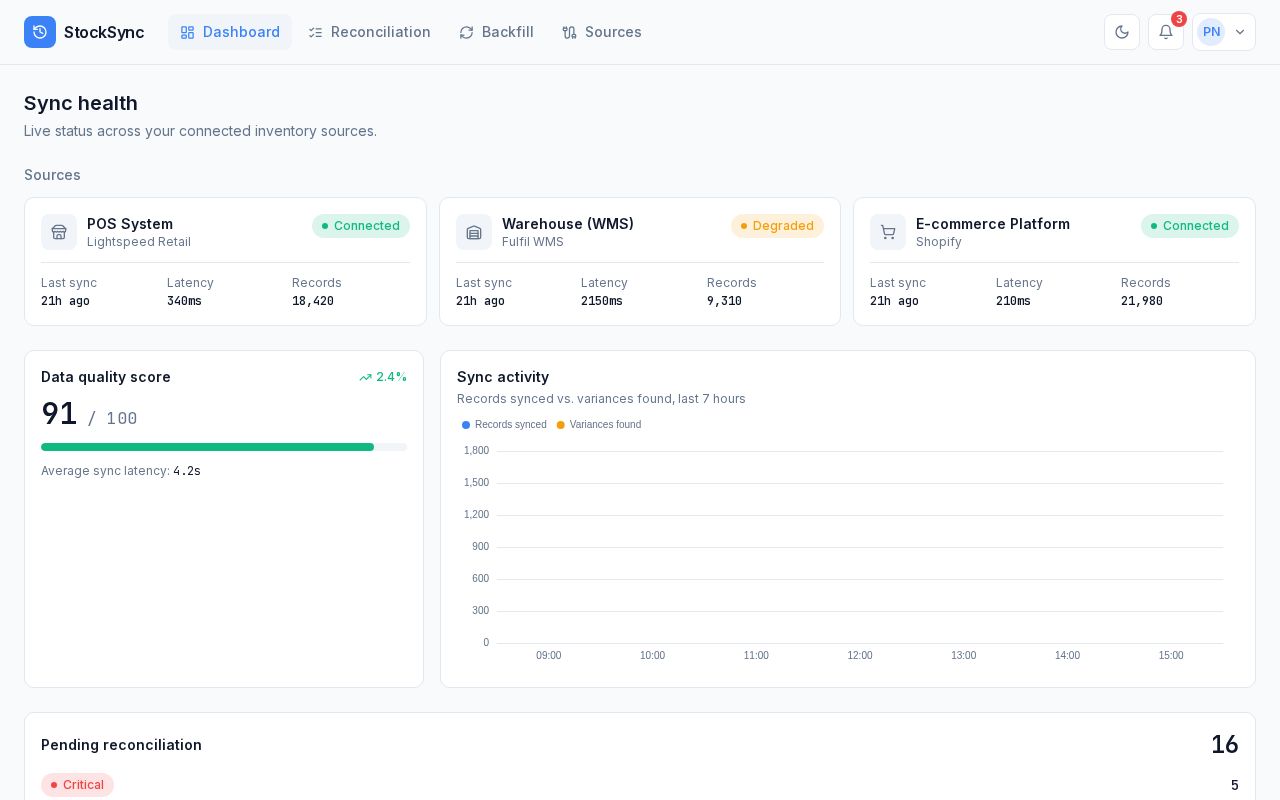This screenshot has width=1280, height=800.
Task: Click the Critical count 5
Action: [1235, 785]
